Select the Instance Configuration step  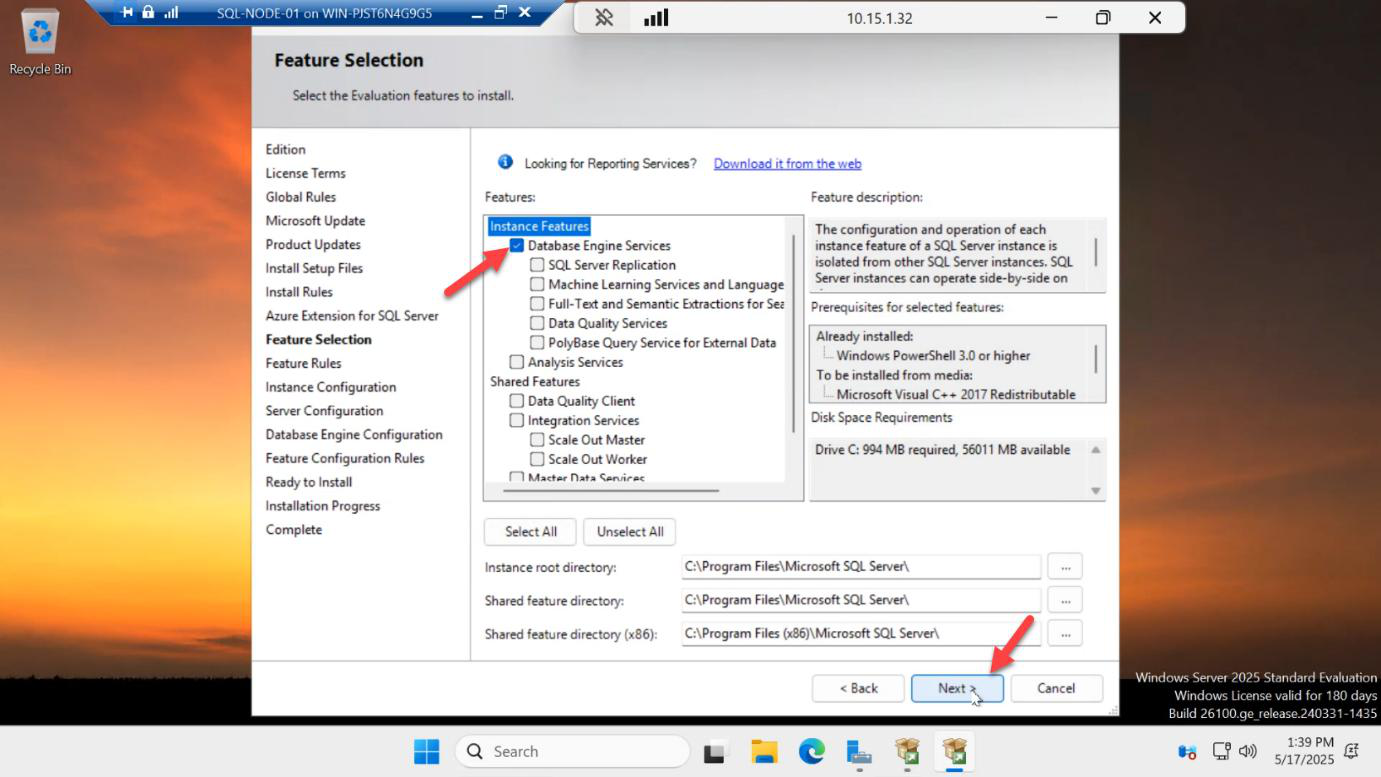coord(331,387)
